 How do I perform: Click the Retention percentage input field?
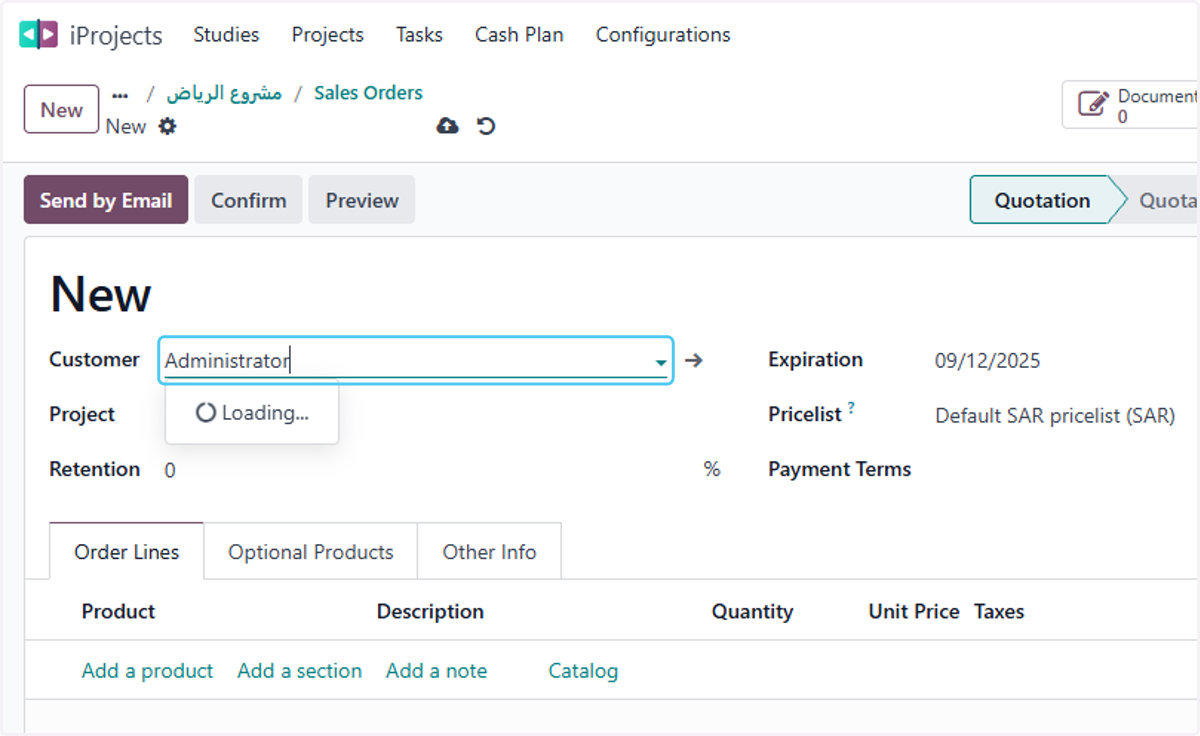coord(430,470)
